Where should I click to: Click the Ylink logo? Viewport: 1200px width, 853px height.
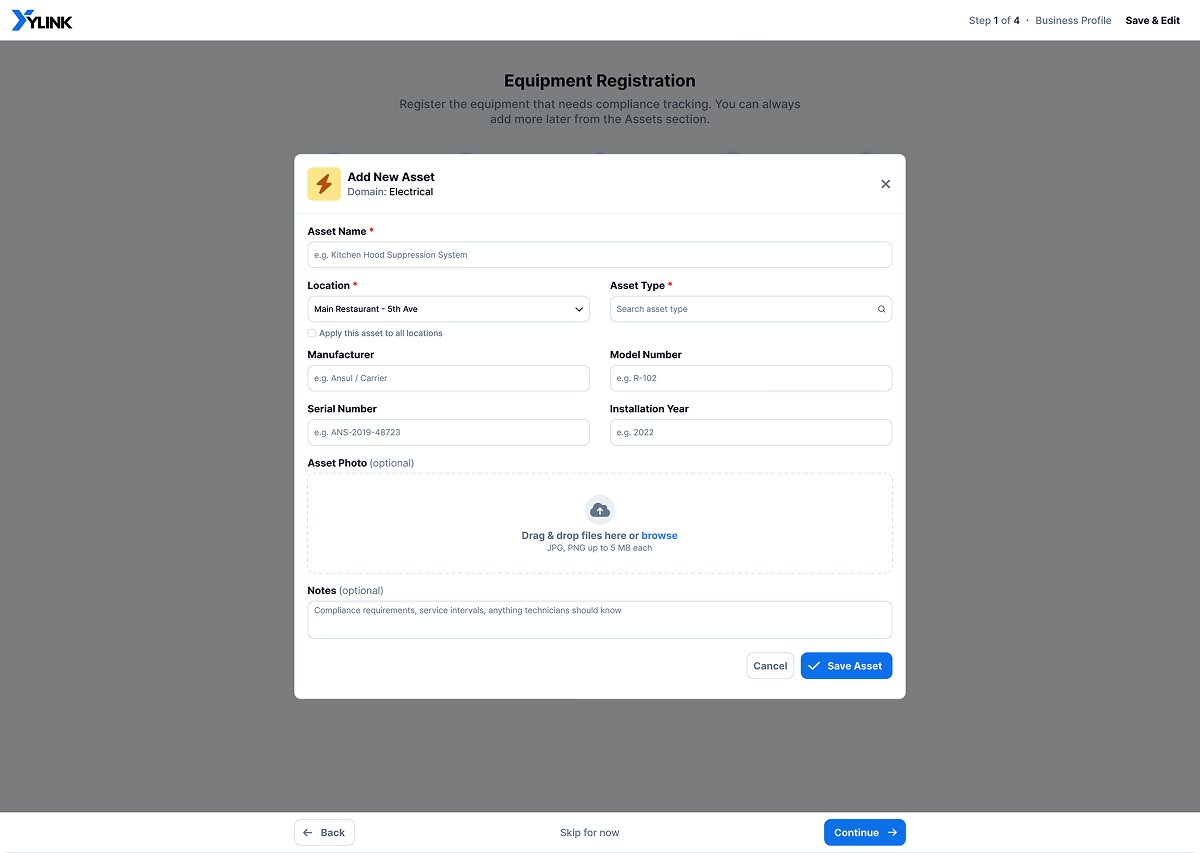tap(42, 20)
